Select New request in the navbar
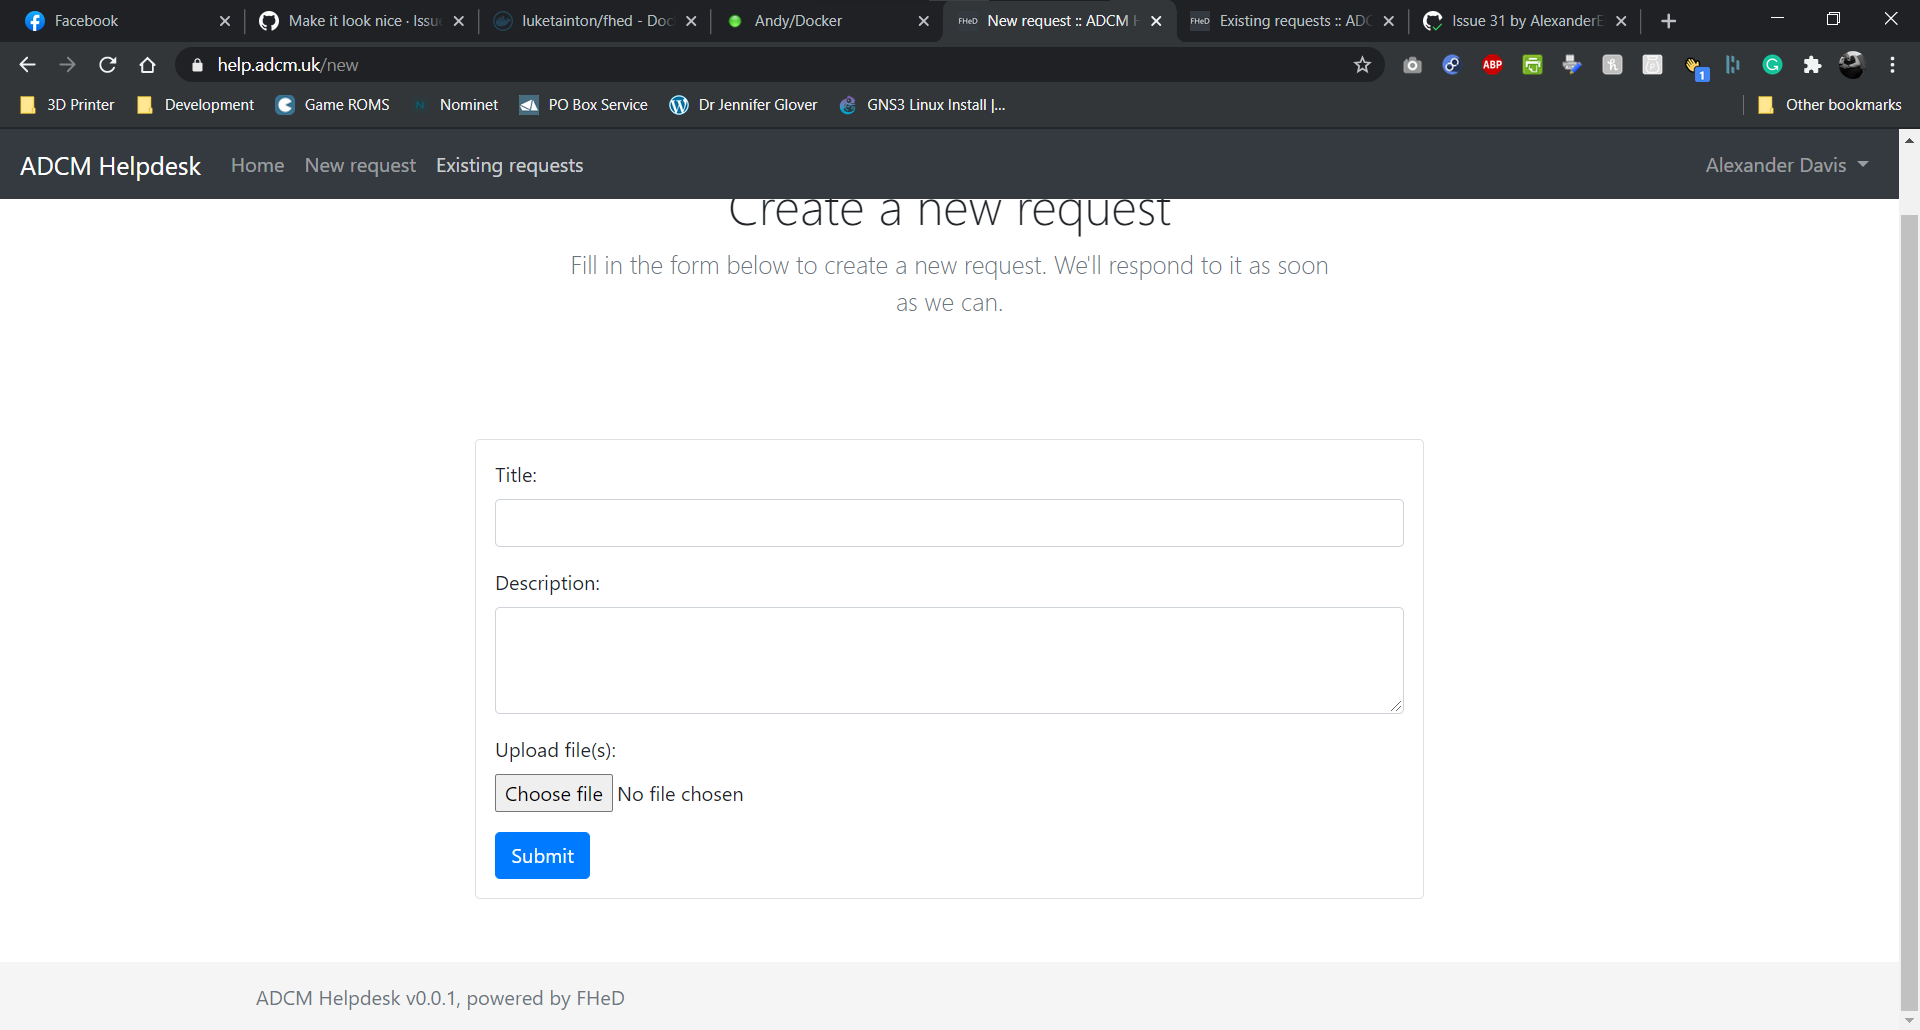This screenshot has height=1030, width=1920. click(x=360, y=166)
